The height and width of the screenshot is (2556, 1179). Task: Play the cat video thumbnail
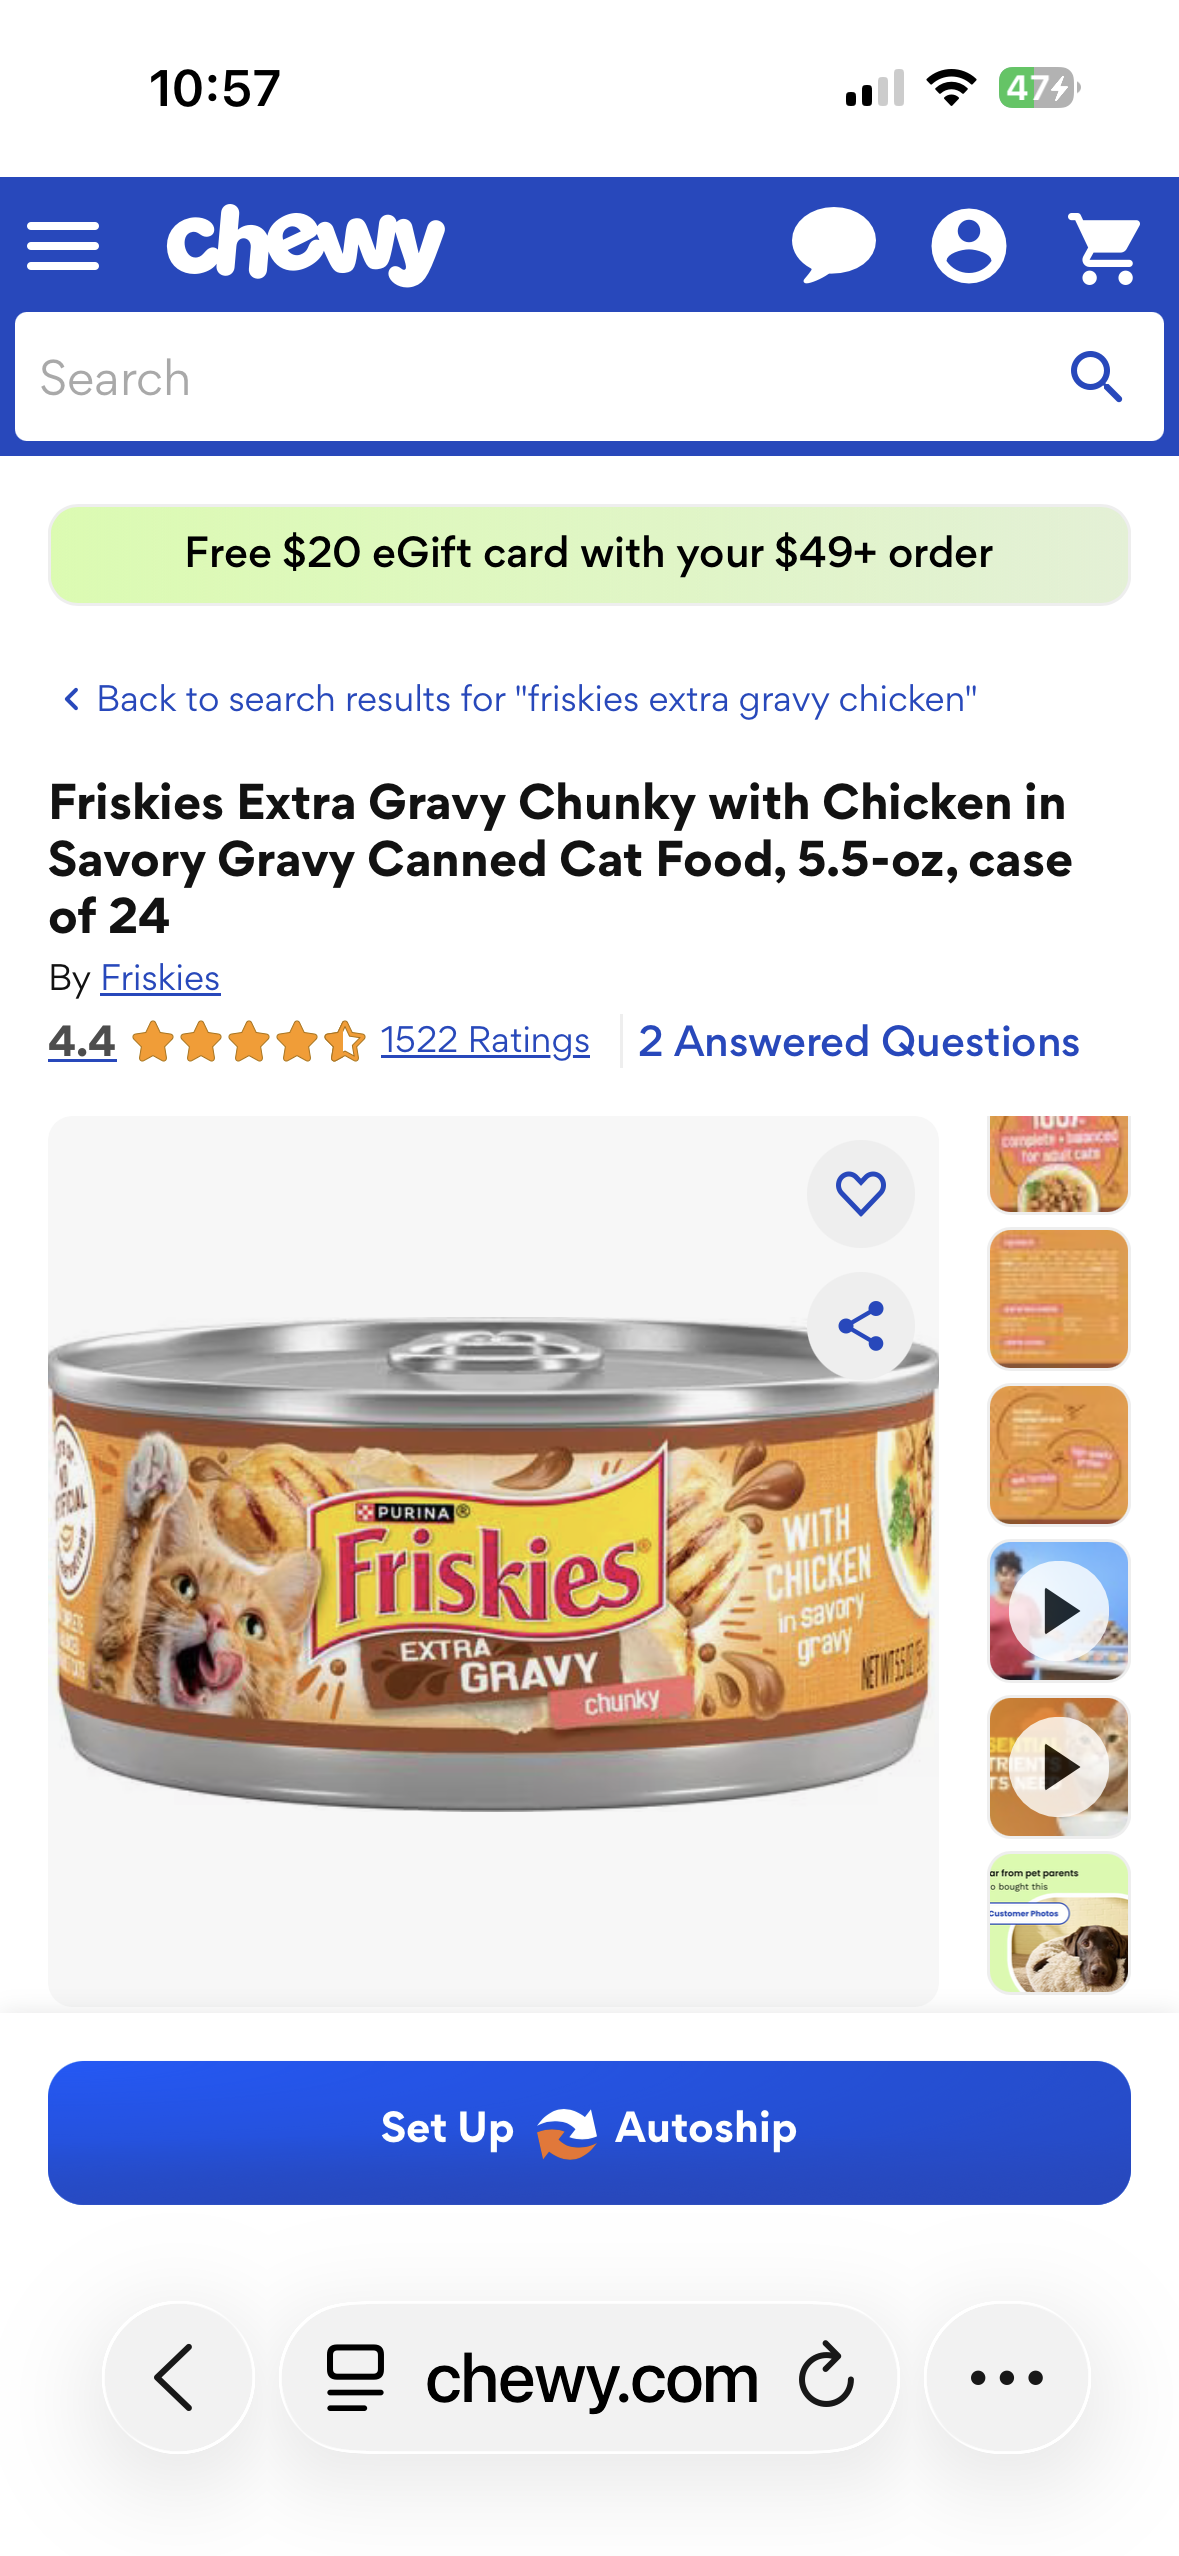[1058, 1767]
